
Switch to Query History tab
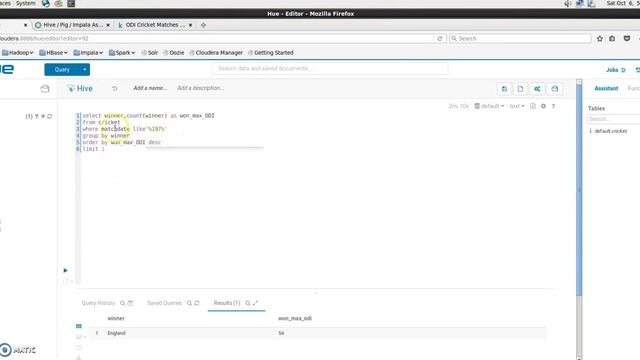[x=98, y=303]
